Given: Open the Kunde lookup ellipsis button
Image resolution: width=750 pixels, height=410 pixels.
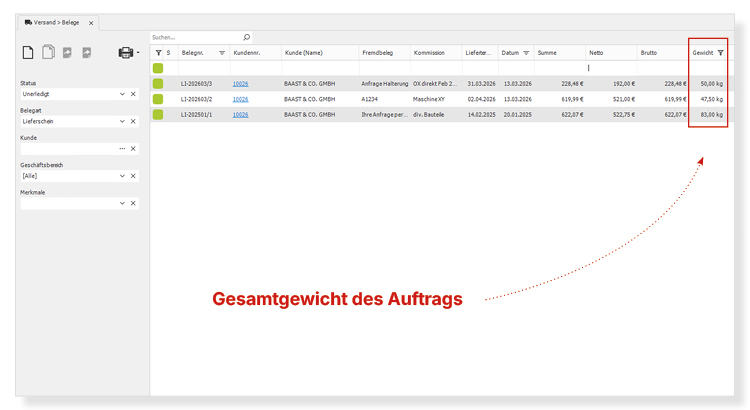Looking at the screenshot, I should (122, 148).
